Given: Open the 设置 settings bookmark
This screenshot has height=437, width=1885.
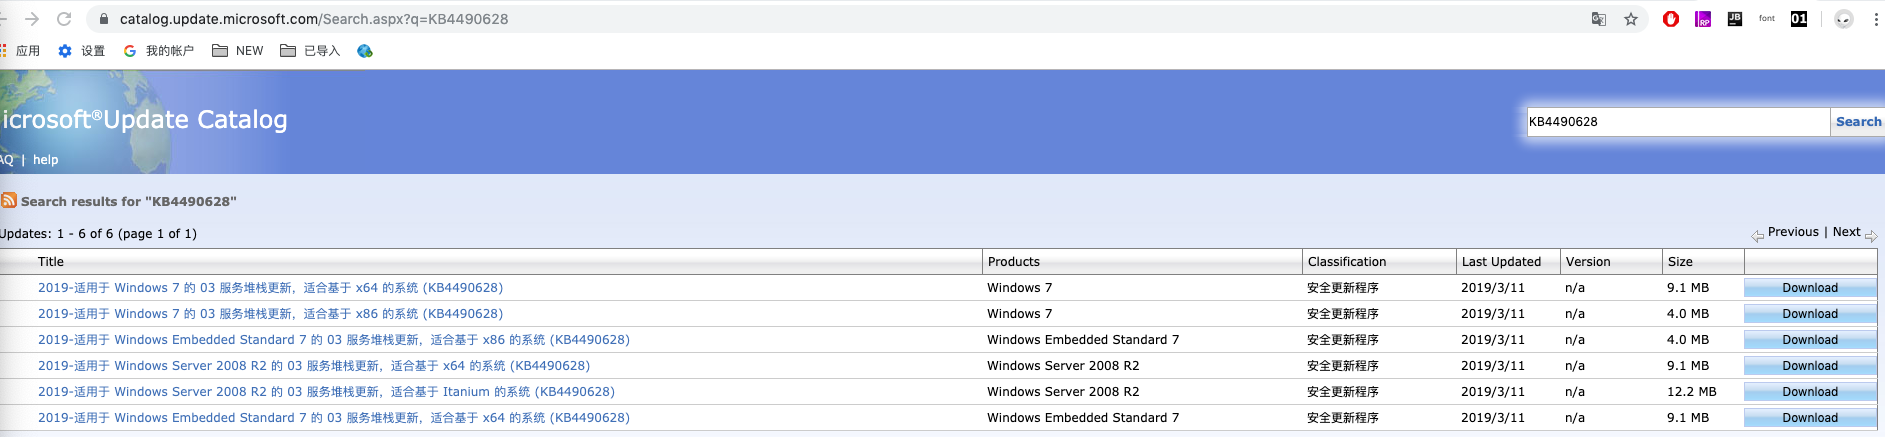Looking at the screenshot, I should point(81,51).
